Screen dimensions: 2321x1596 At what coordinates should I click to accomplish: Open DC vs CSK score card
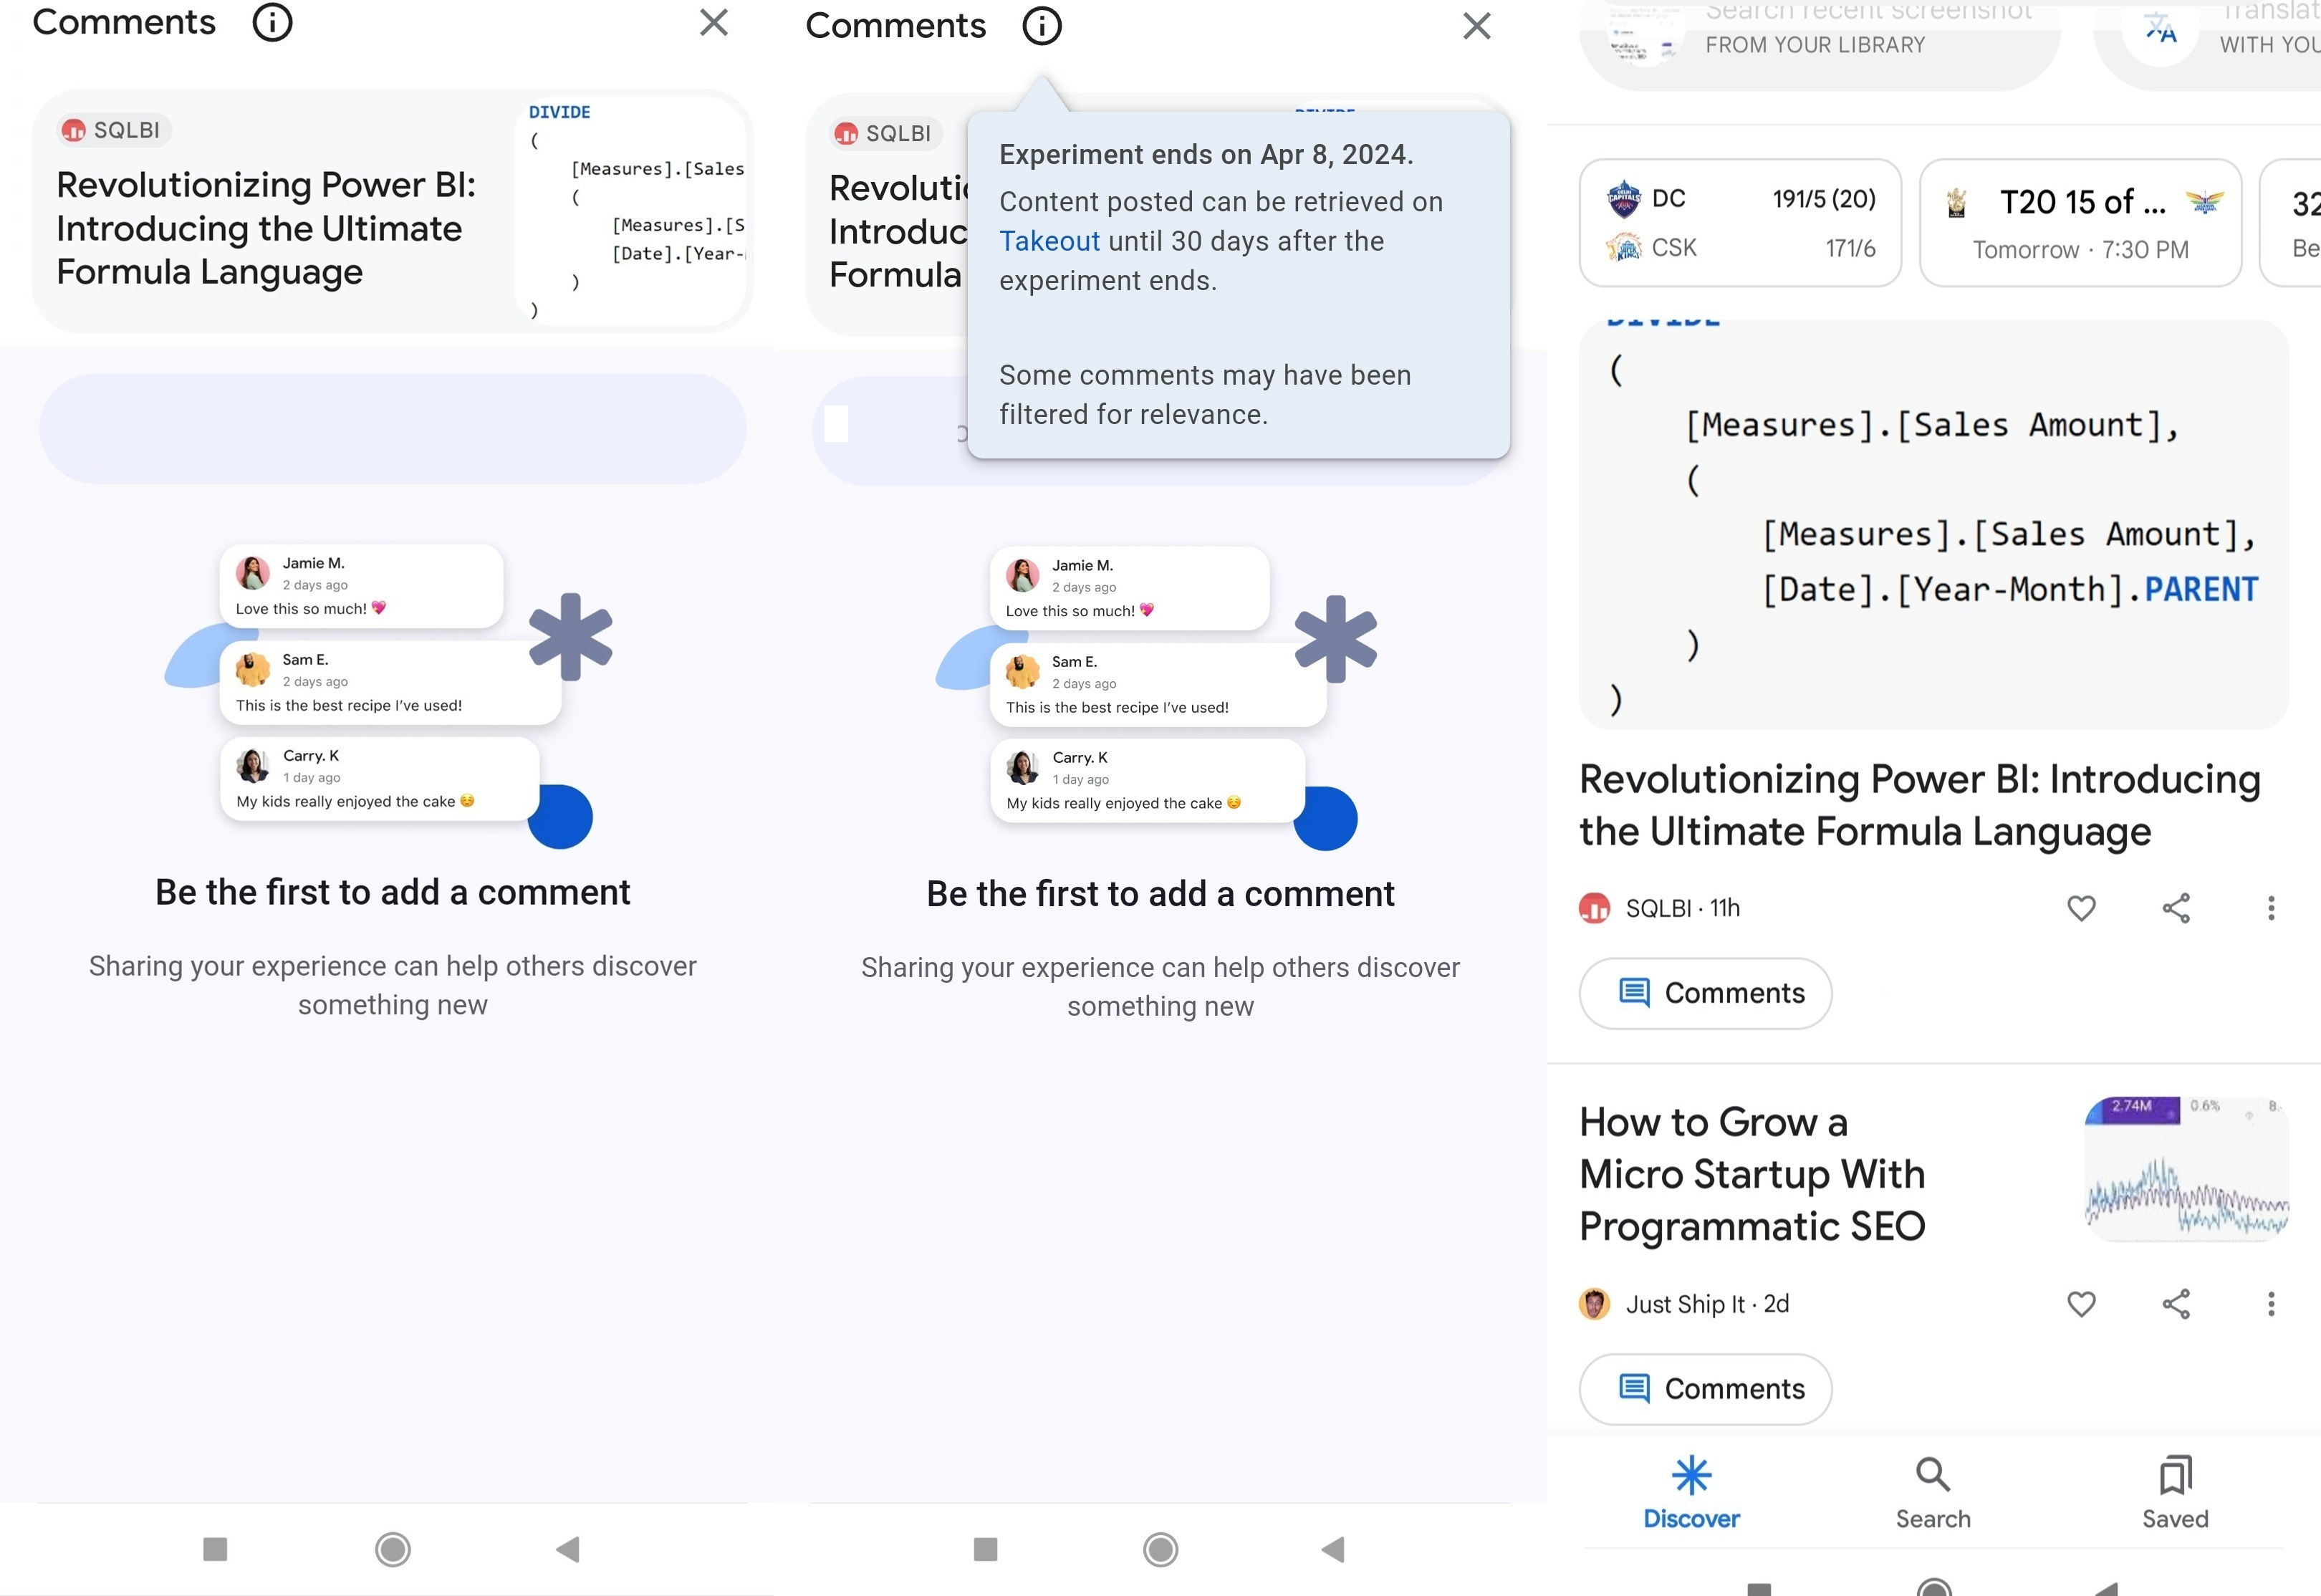tap(1740, 223)
